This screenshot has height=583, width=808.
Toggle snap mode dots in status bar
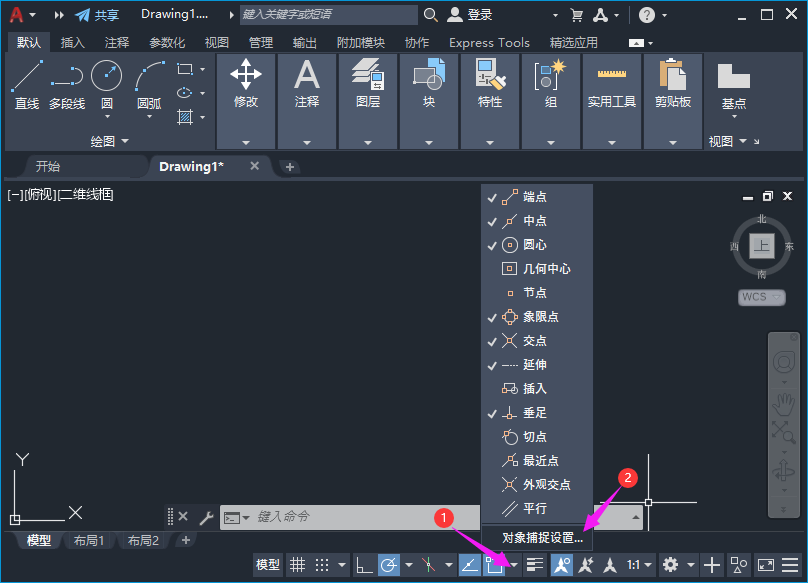pos(322,565)
